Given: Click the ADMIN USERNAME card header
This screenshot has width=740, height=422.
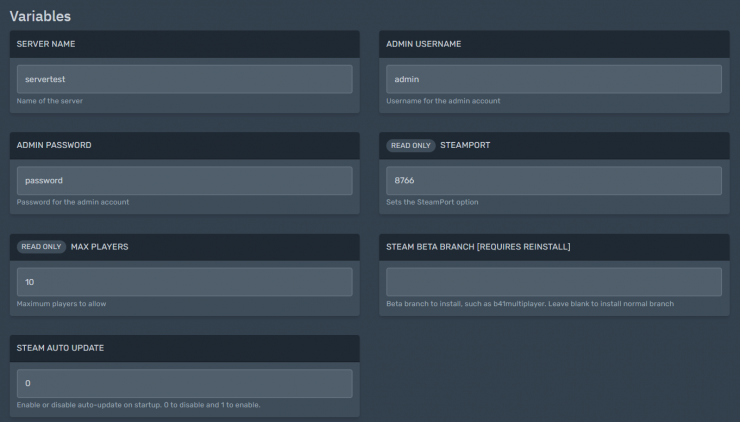Looking at the screenshot, I should [x=423, y=44].
